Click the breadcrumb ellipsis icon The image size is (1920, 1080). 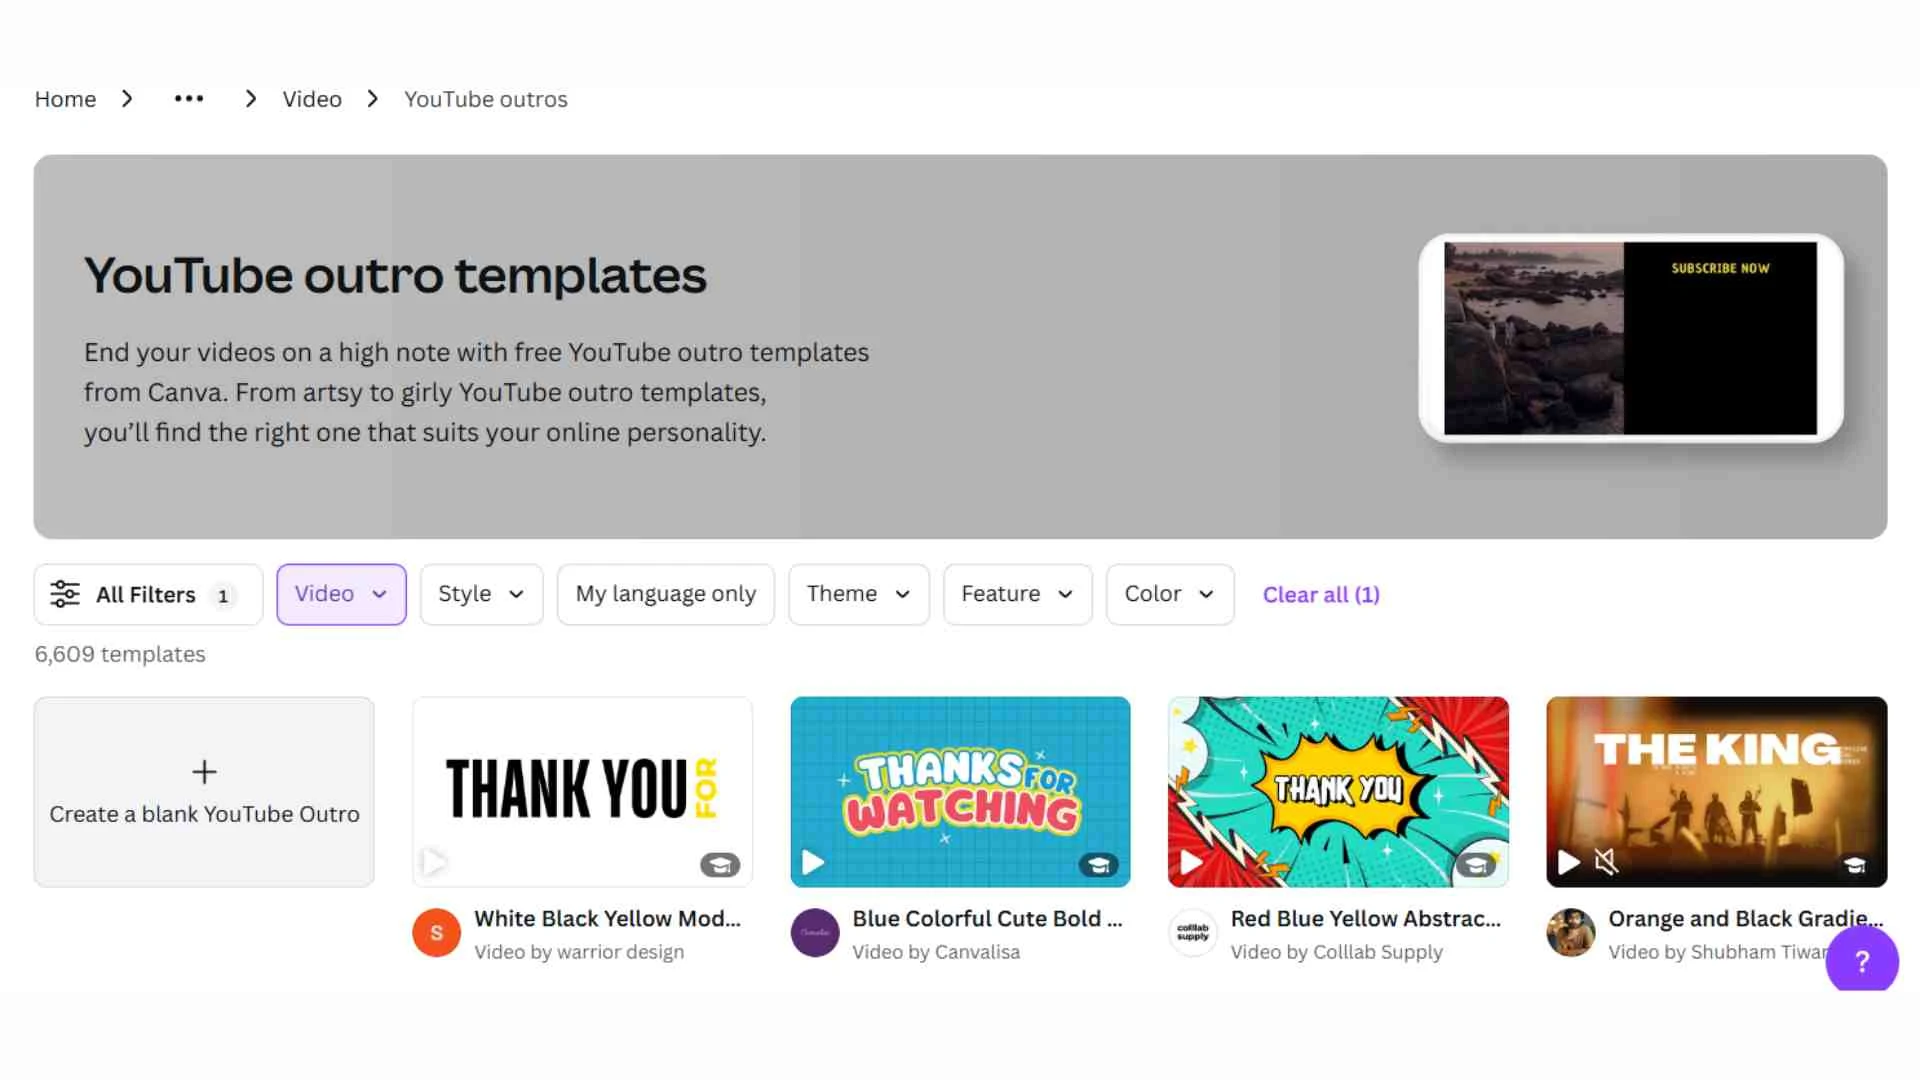tap(189, 99)
